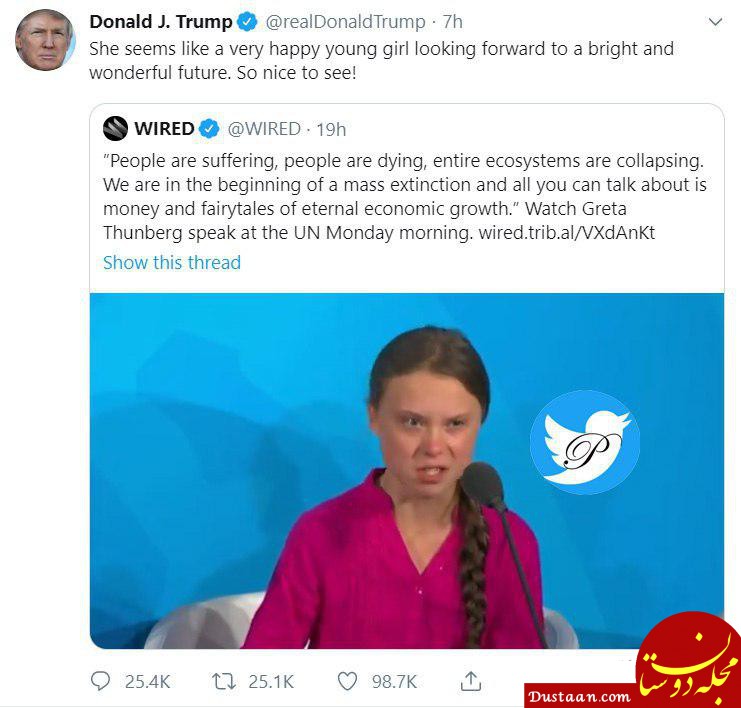Click the WIRED logo avatar
The image size is (741, 708).
[x=115, y=129]
